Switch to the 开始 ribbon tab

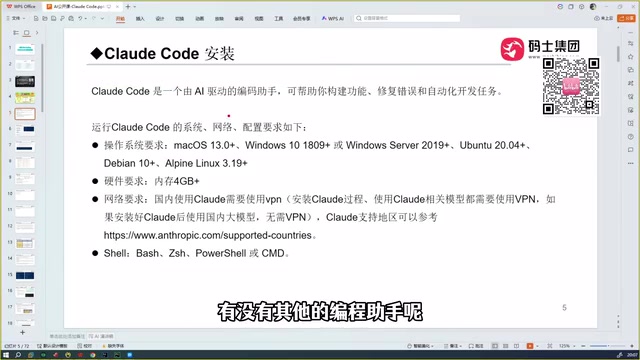[120, 18]
